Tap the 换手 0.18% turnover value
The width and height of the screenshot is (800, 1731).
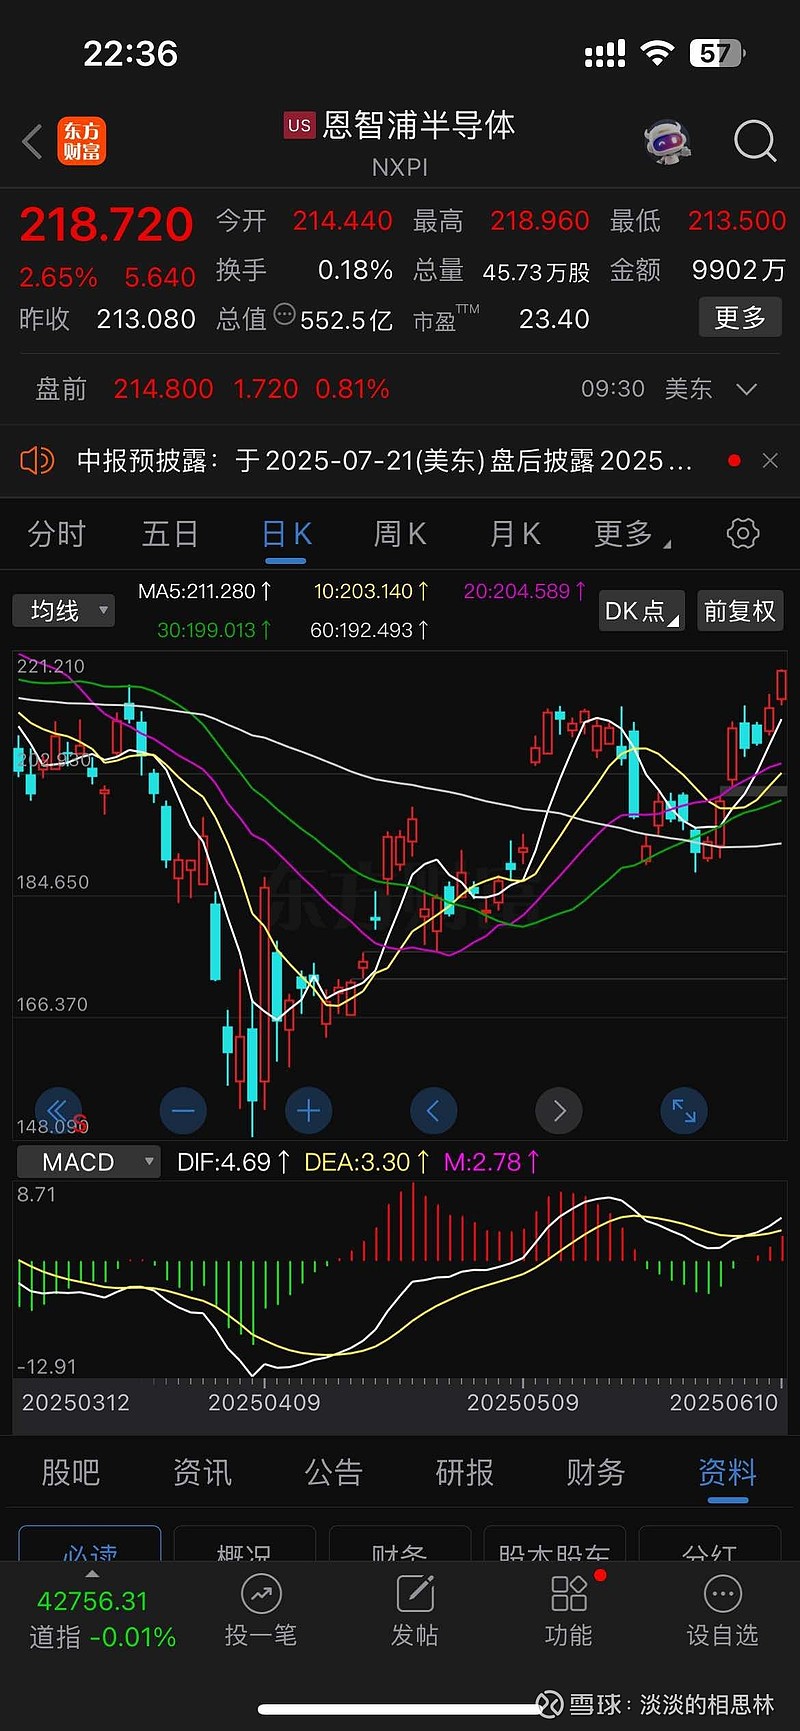355,270
